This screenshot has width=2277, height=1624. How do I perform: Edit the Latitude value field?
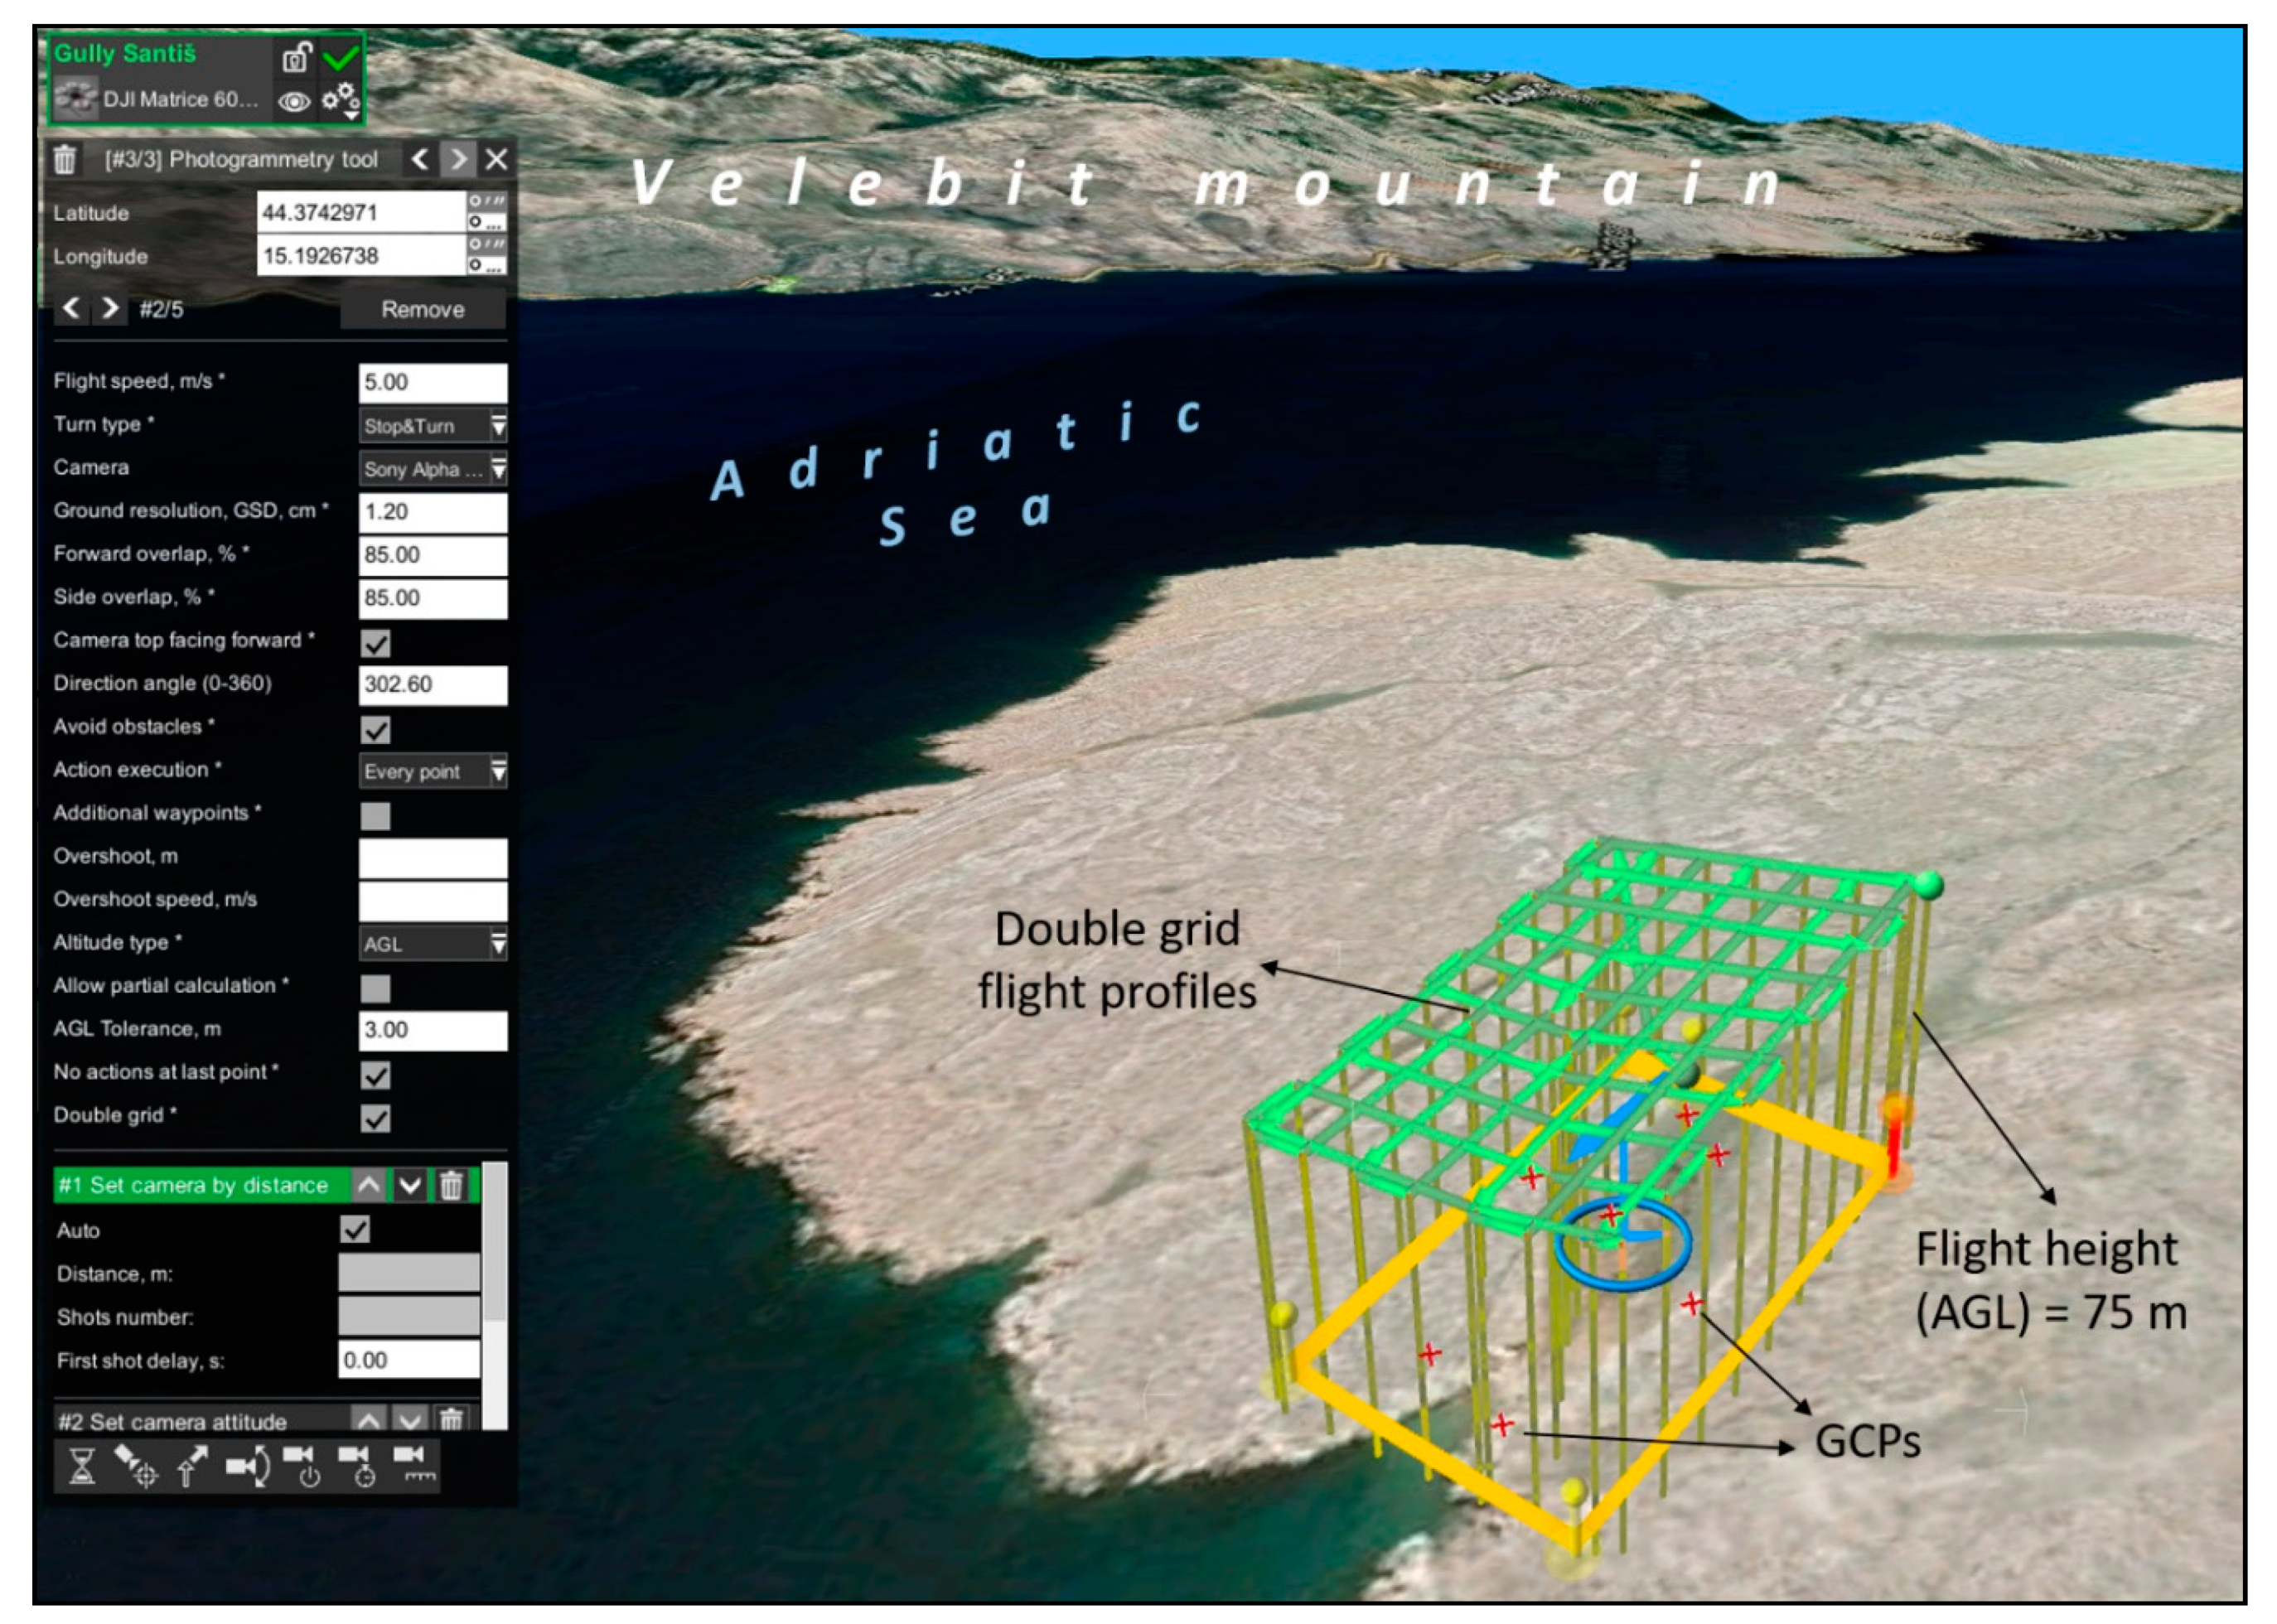(x=362, y=212)
